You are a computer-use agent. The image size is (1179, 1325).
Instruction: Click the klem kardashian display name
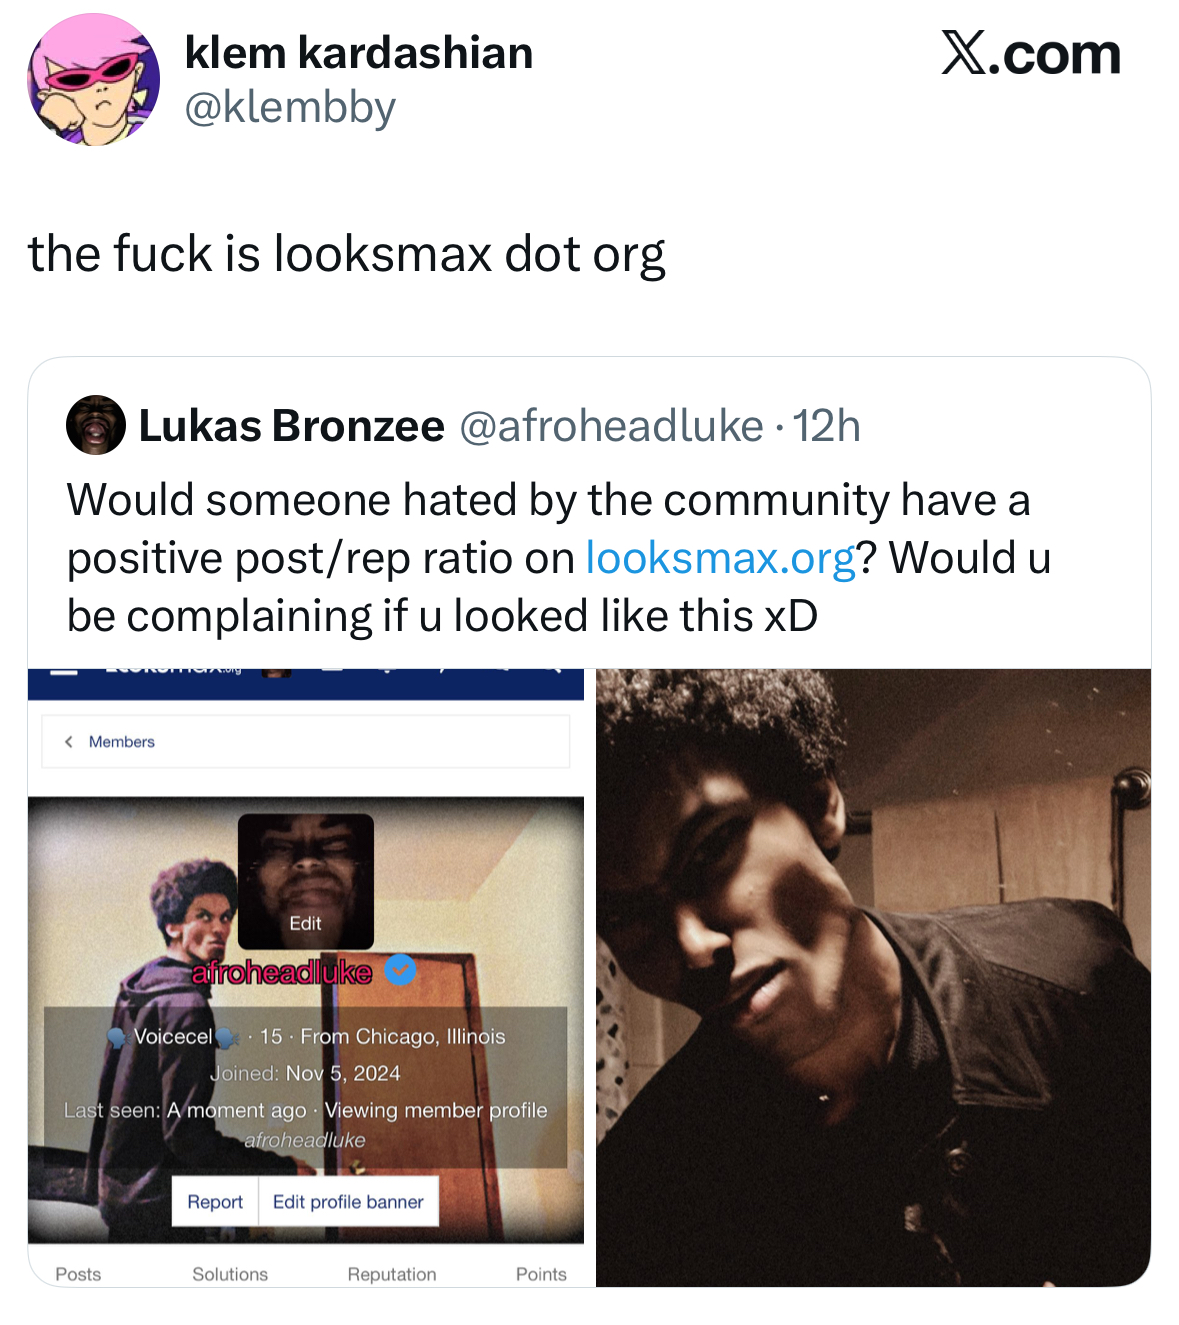pyautogui.click(x=359, y=53)
